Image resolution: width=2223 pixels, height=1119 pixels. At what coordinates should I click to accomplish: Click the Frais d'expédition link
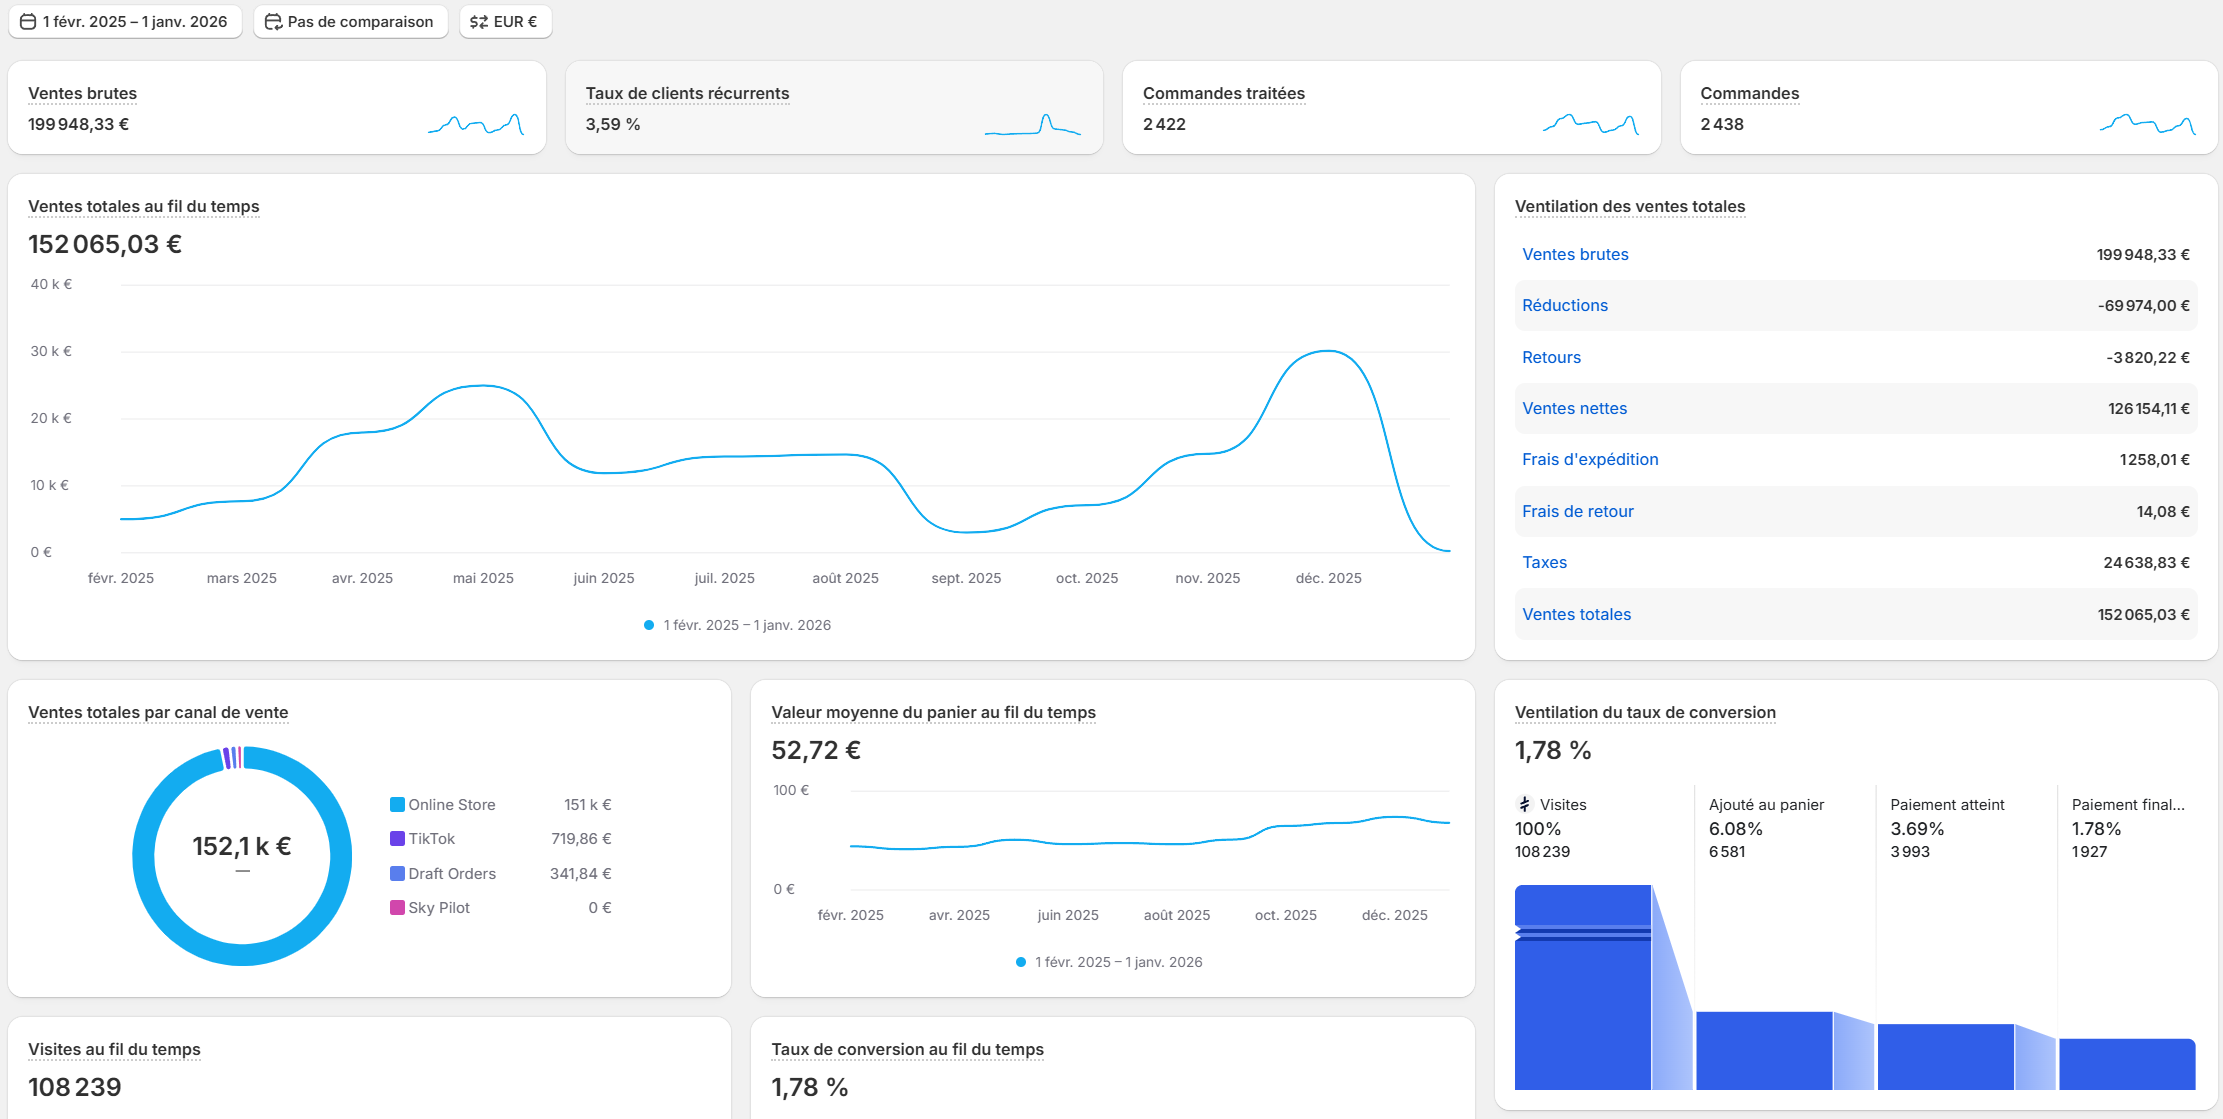click(x=1589, y=459)
